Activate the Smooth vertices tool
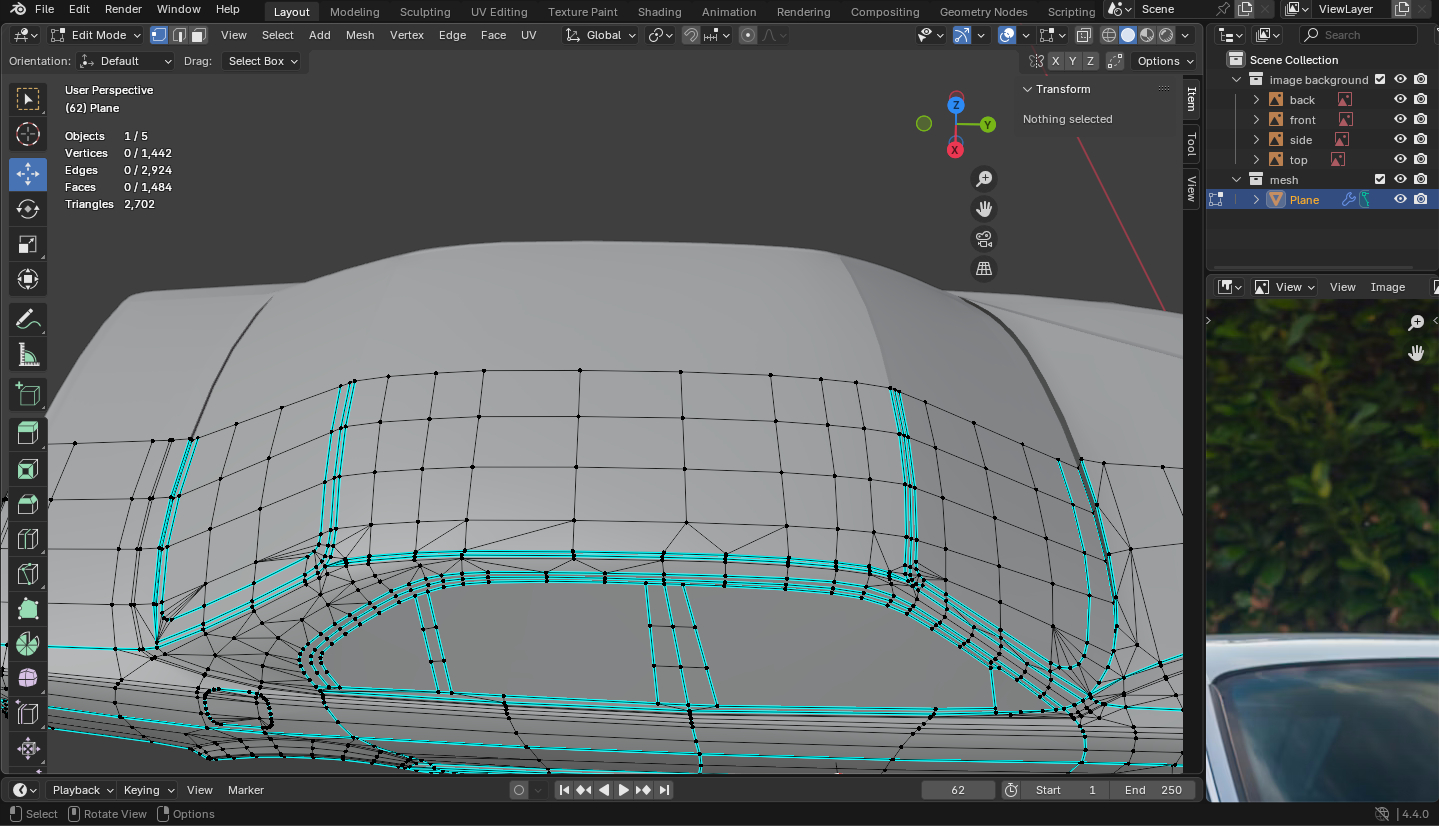 [x=28, y=679]
